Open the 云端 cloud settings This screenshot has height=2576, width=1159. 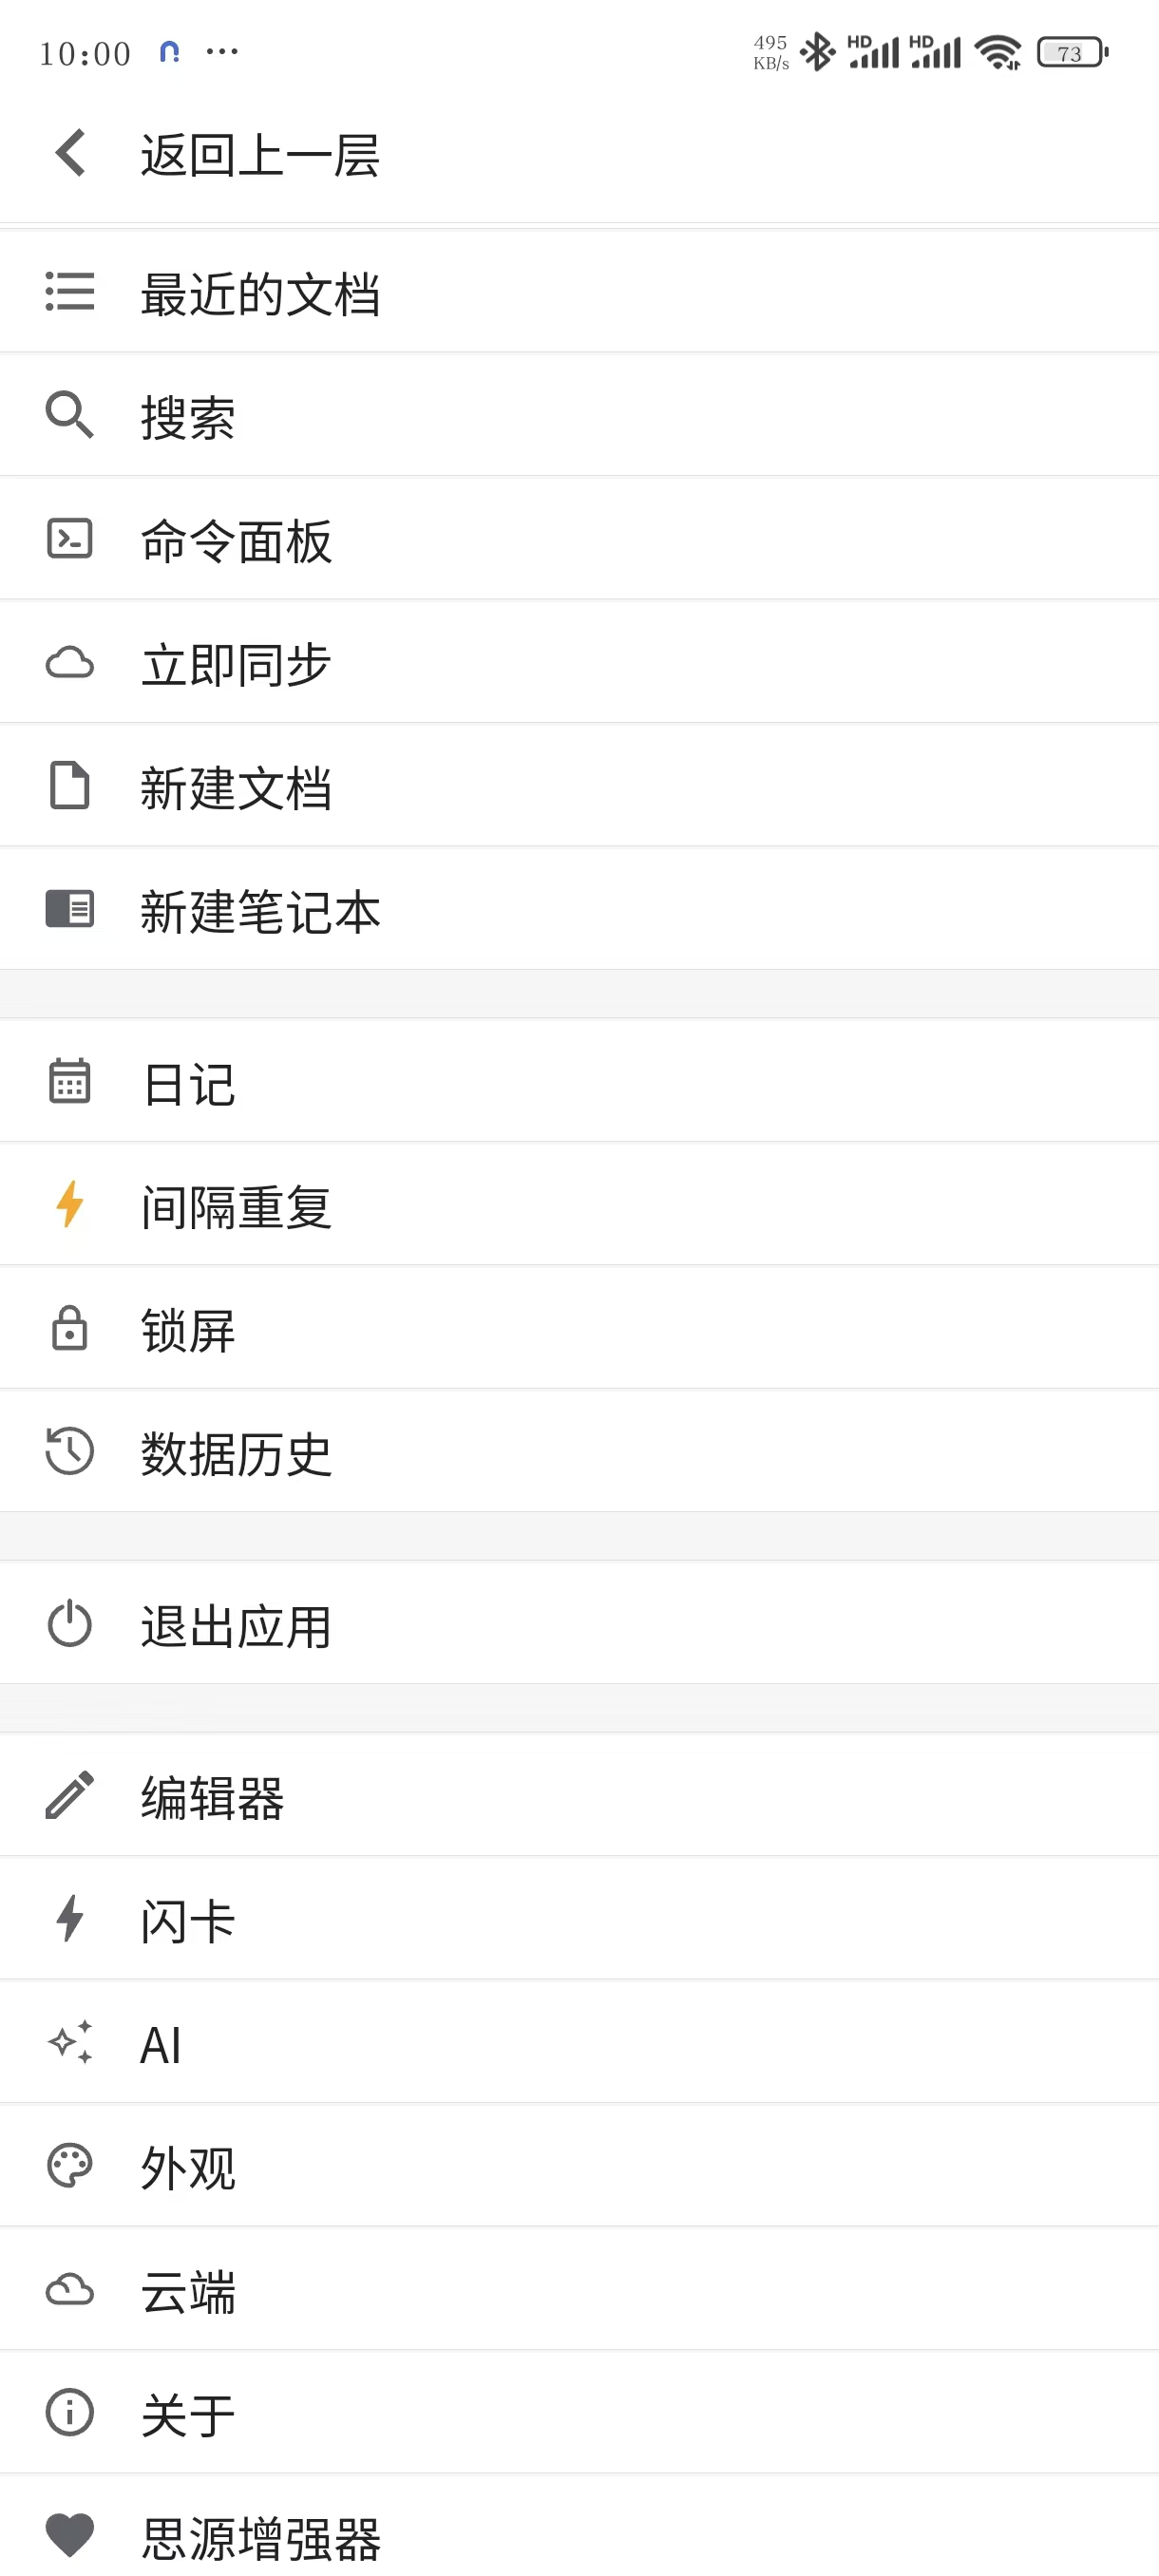pyautogui.click(x=189, y=2290)
